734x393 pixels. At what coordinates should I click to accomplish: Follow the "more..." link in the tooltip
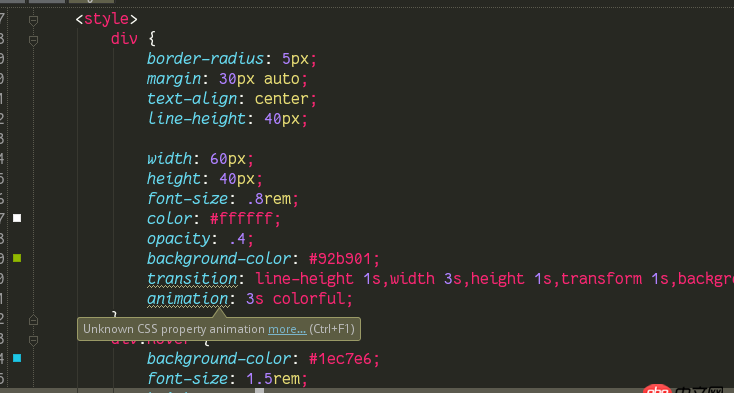pos(287,329)
